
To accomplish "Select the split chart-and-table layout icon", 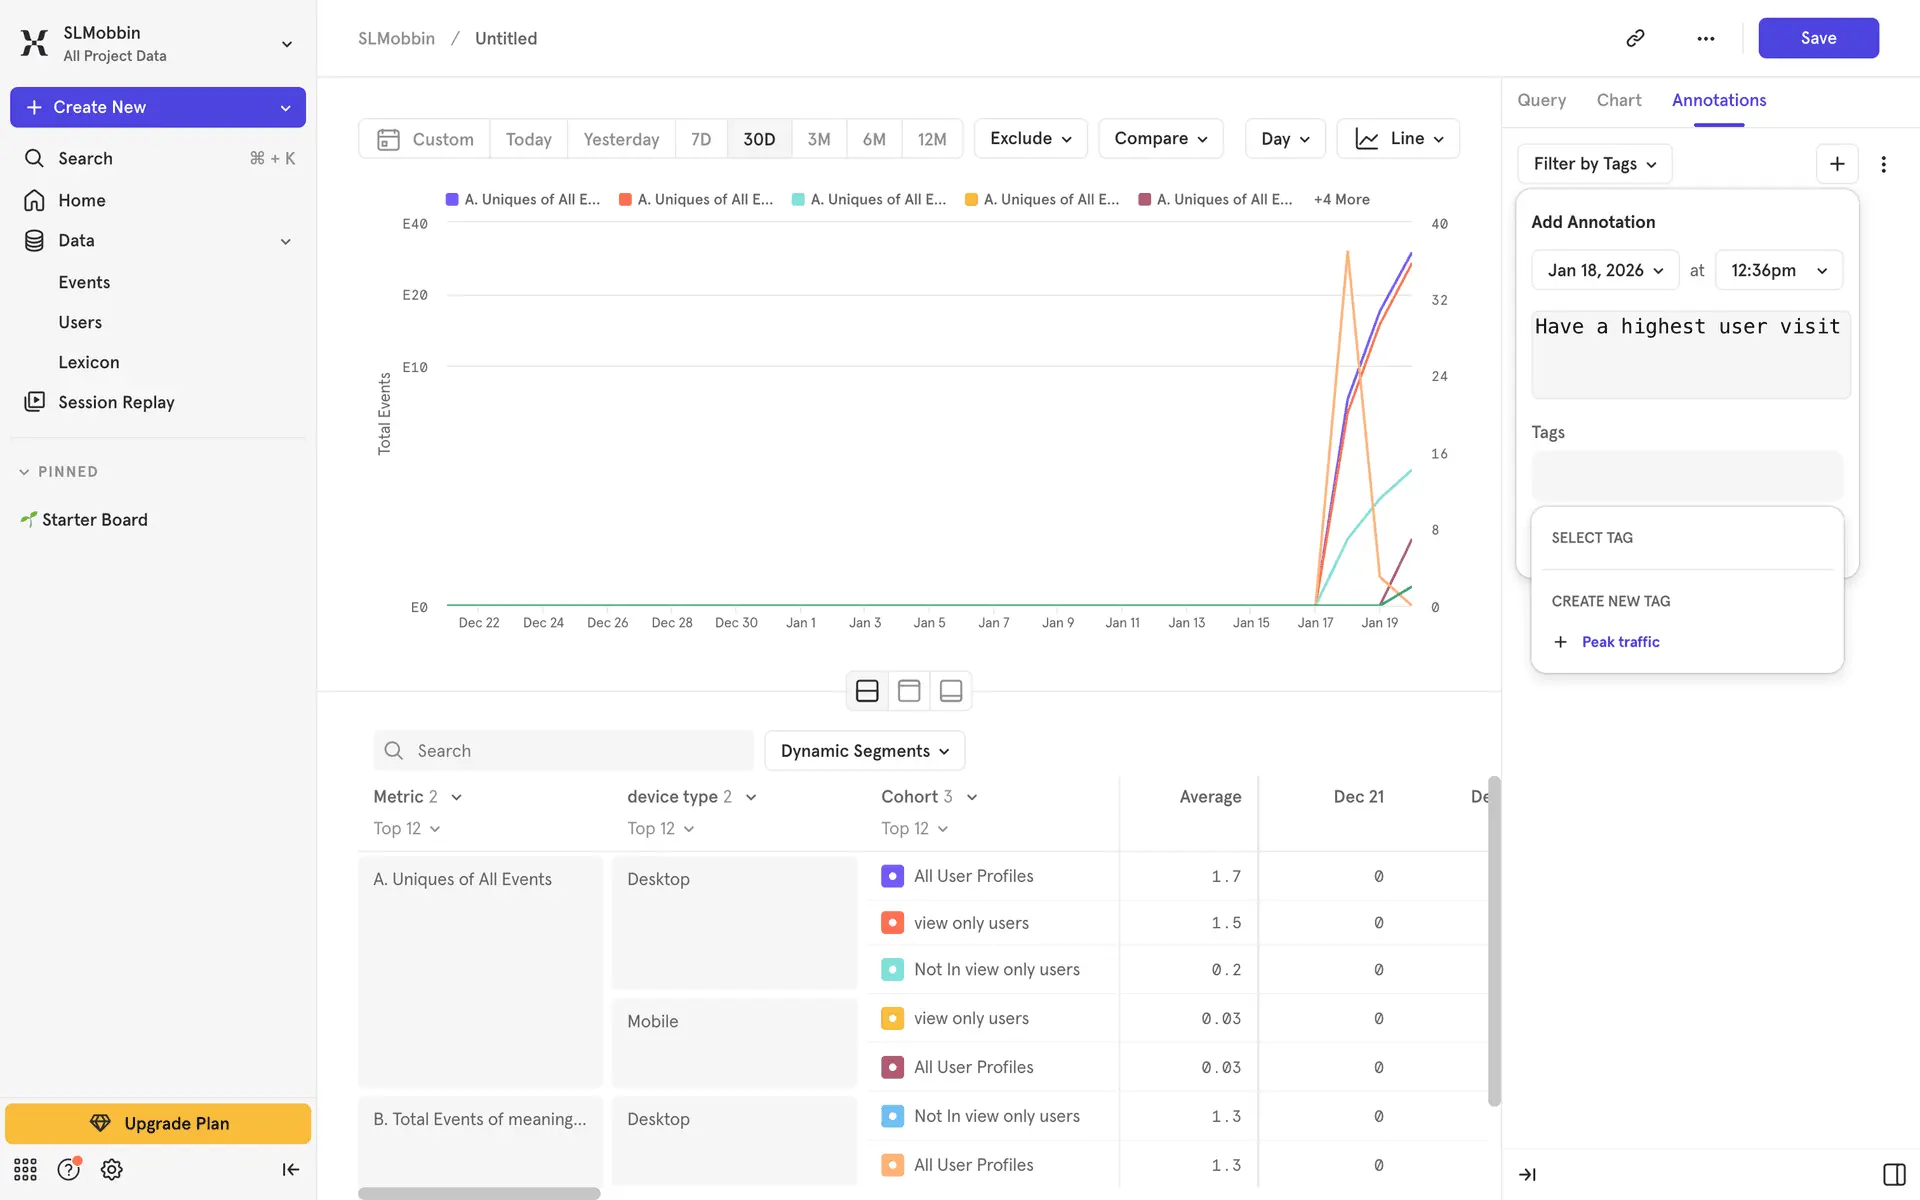I will (x=867, y=691).
